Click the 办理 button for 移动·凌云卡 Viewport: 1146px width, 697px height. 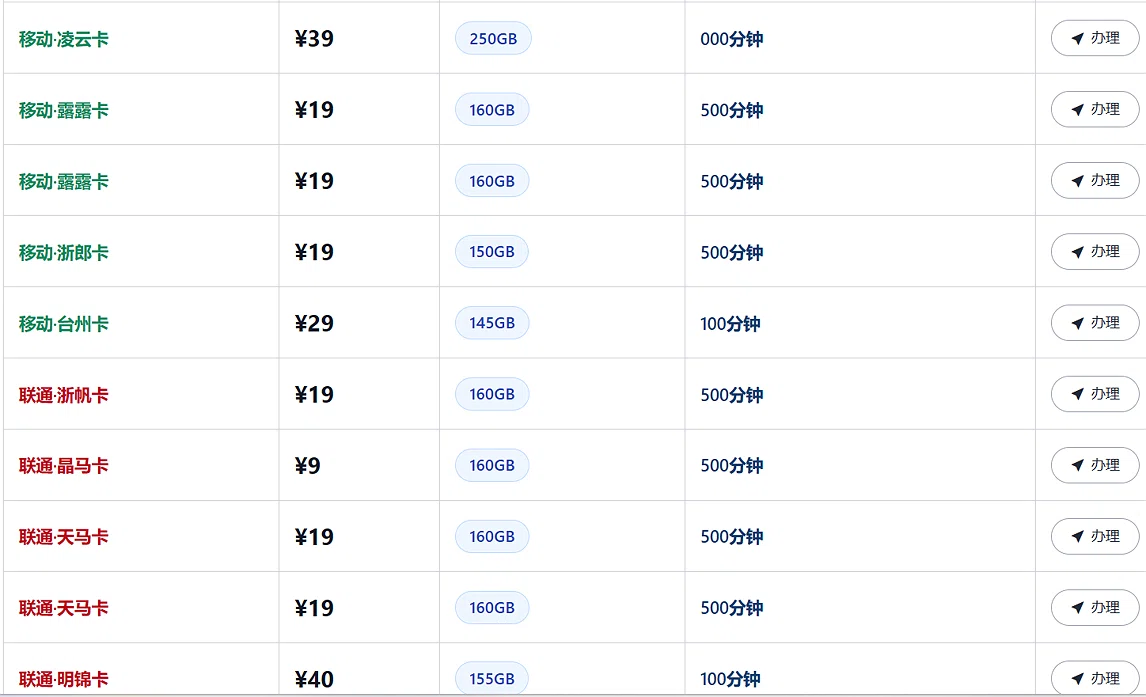tap(1095, 38)
